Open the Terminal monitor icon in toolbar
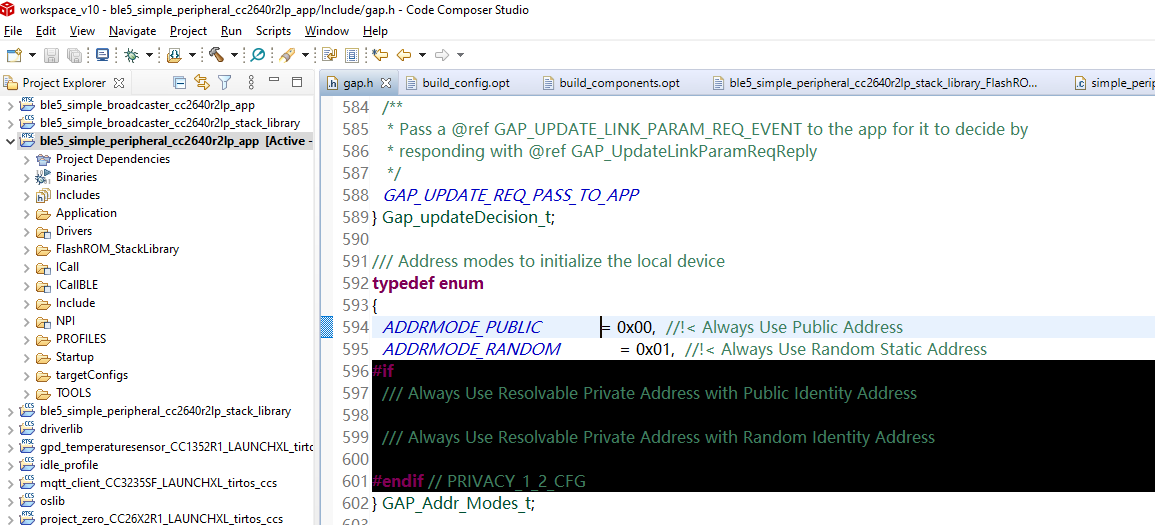Image resolution: width=1155 pixels, height=525 pixels. click(102, 55)
